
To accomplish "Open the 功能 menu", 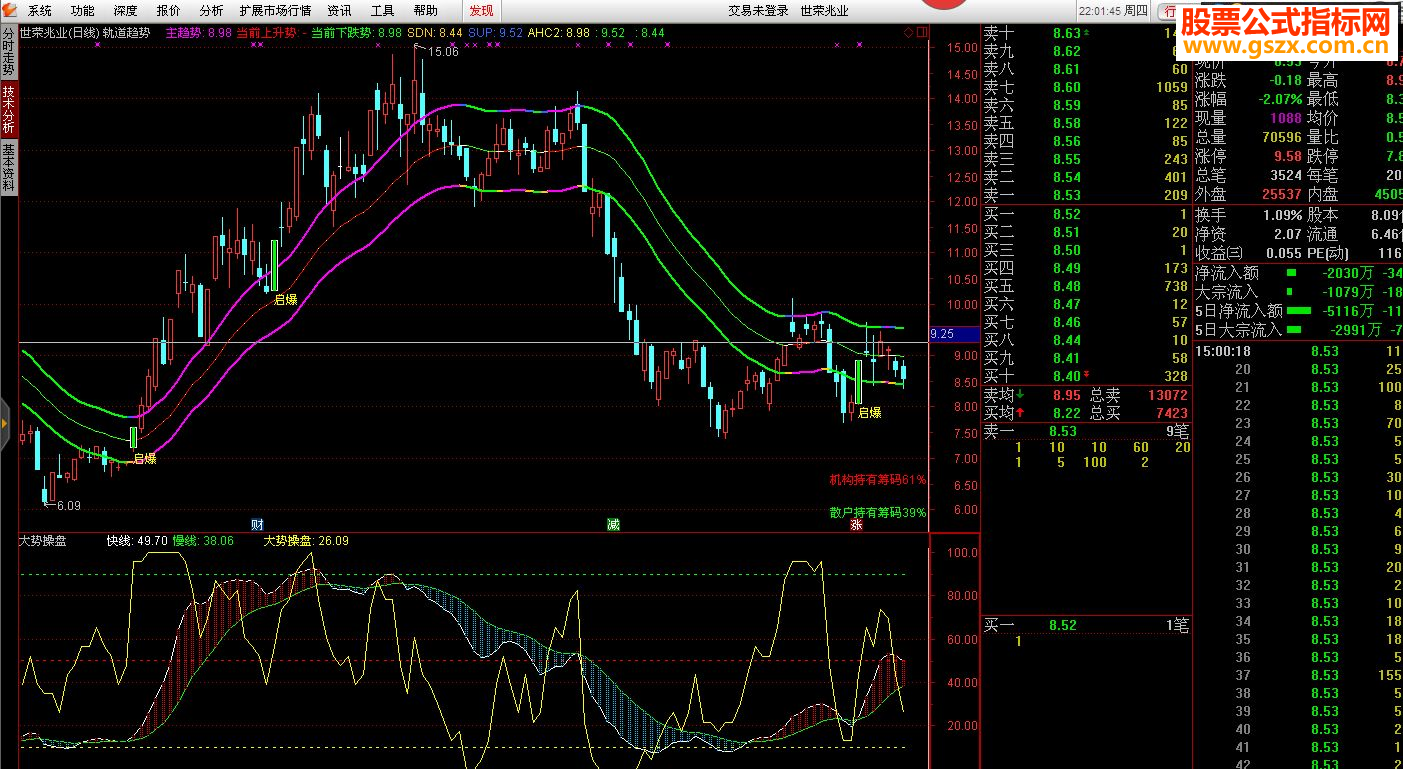I will pyautogui.click(x=83, y=11).
